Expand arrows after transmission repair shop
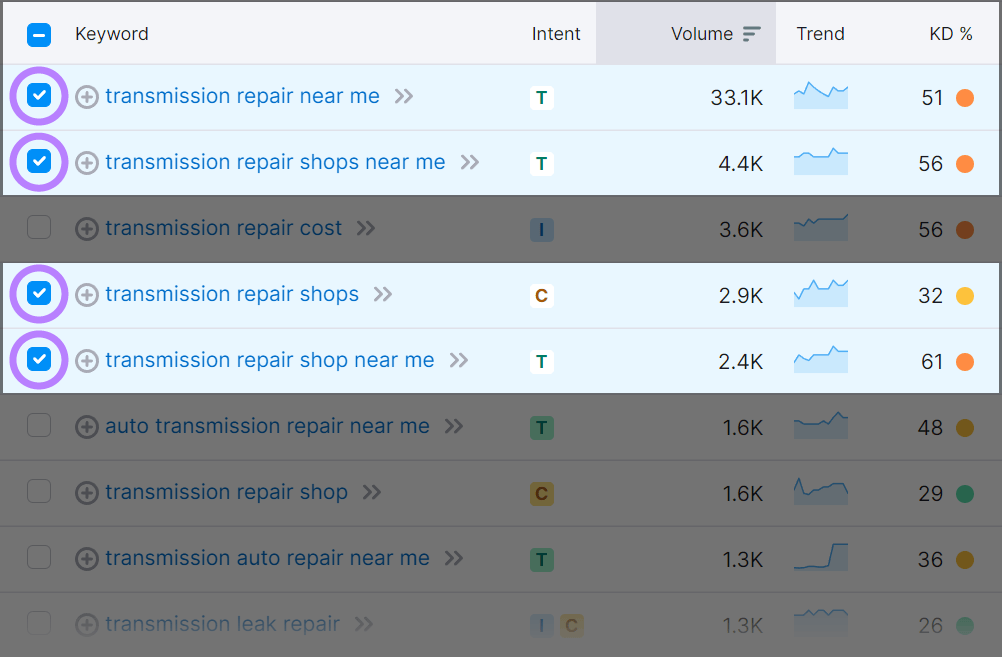The height and width of the screenshot is (657, 1002). point(372,492)
